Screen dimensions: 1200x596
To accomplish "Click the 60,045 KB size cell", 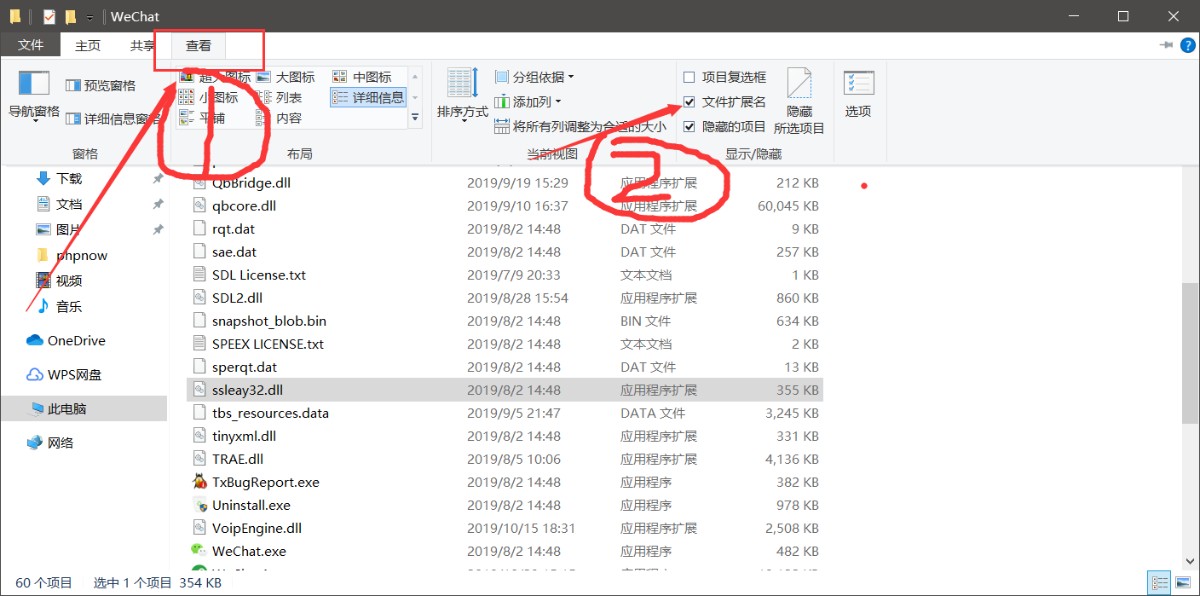I will point(788,206).
